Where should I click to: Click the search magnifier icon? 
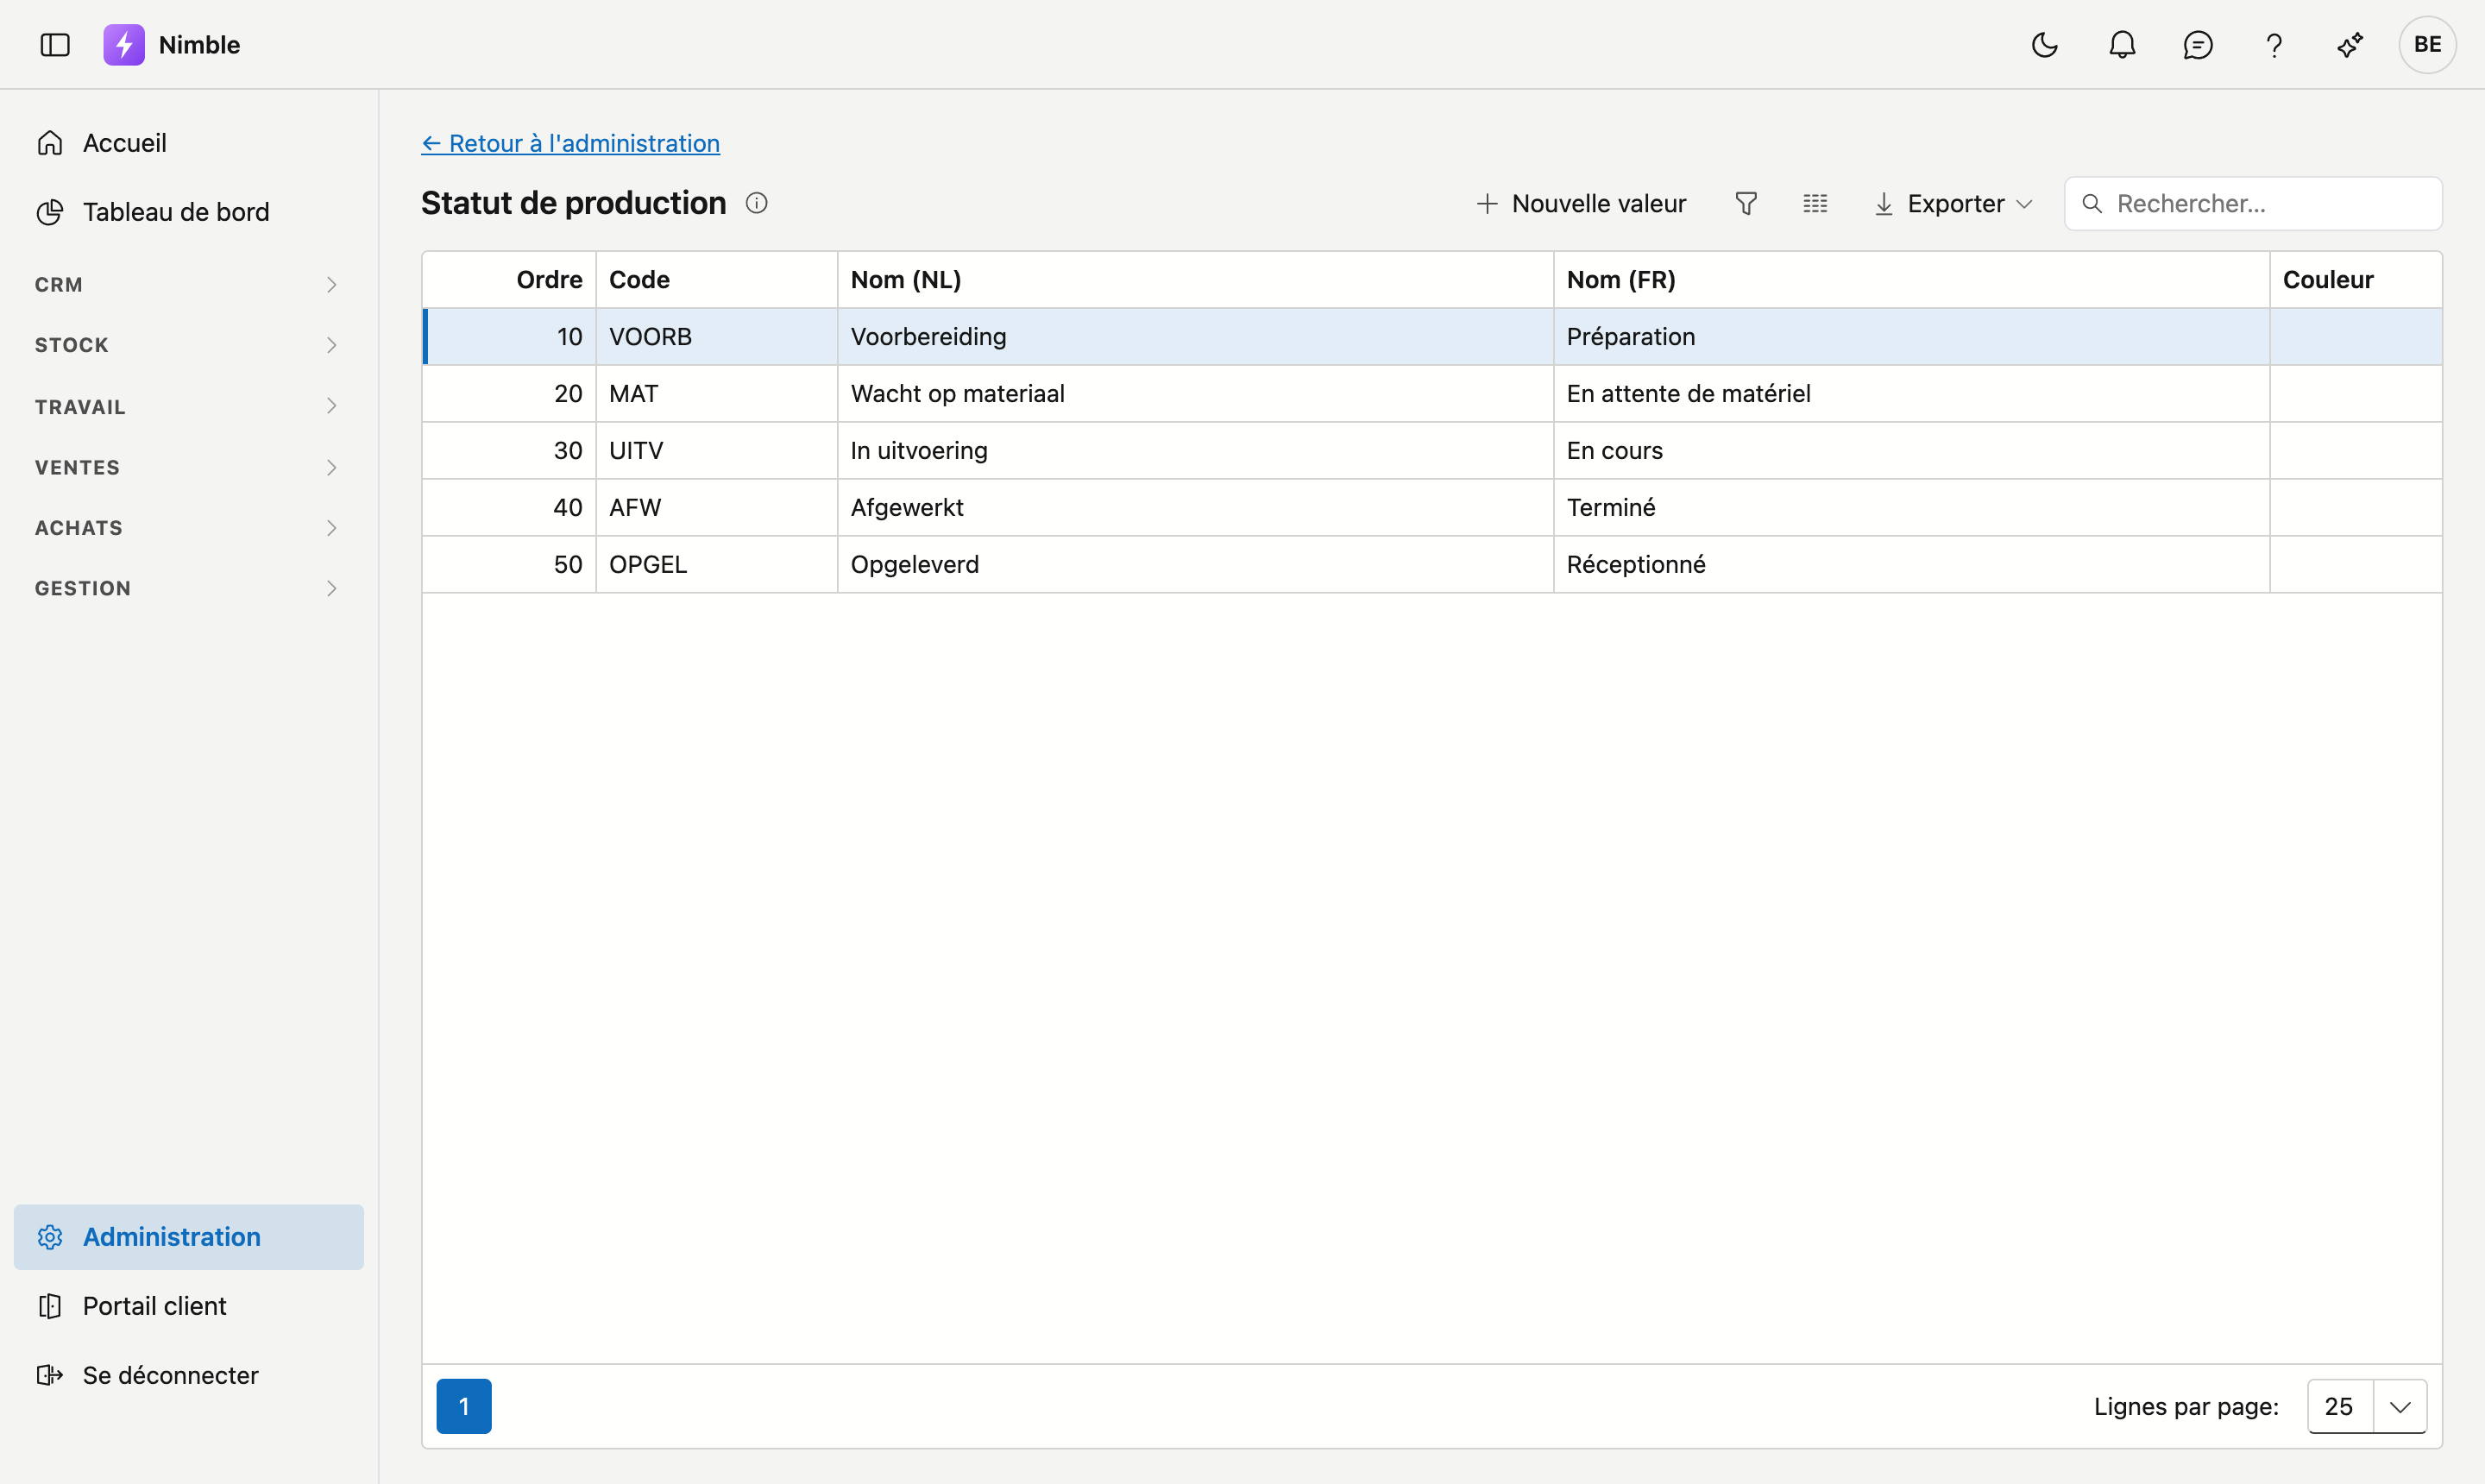2092,204
